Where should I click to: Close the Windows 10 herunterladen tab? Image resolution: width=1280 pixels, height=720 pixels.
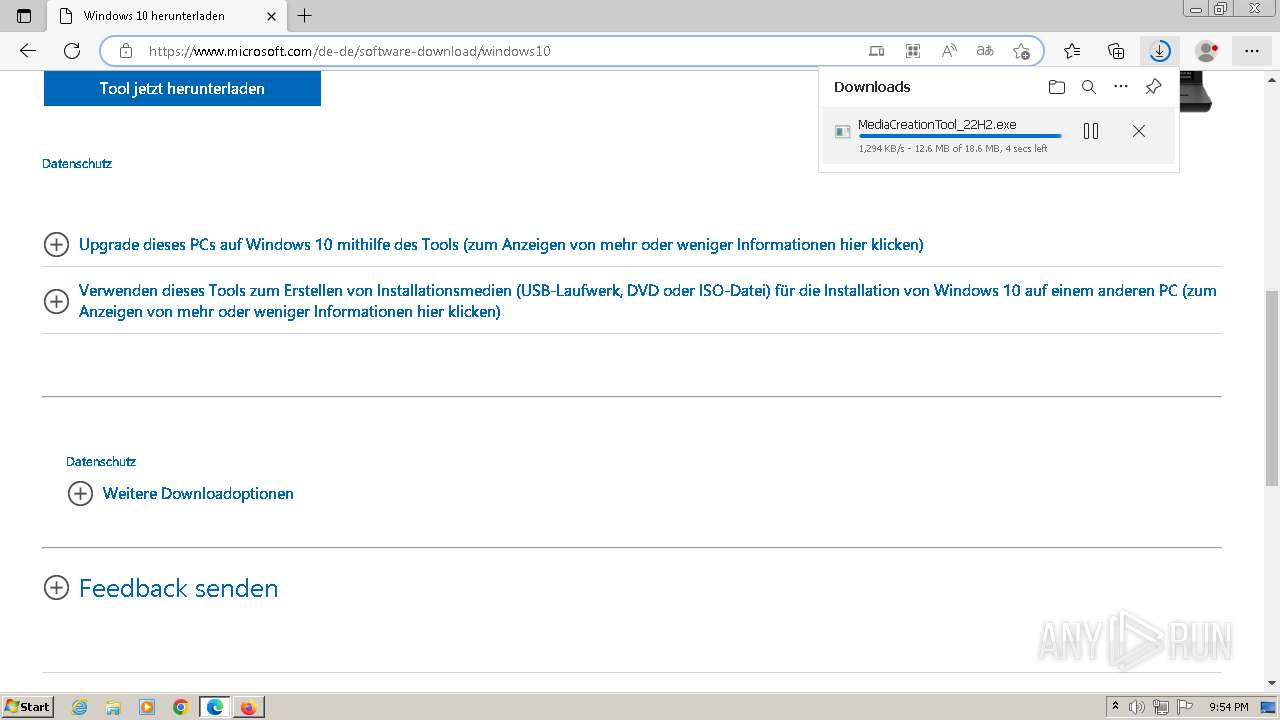click(x=271, y=16)
